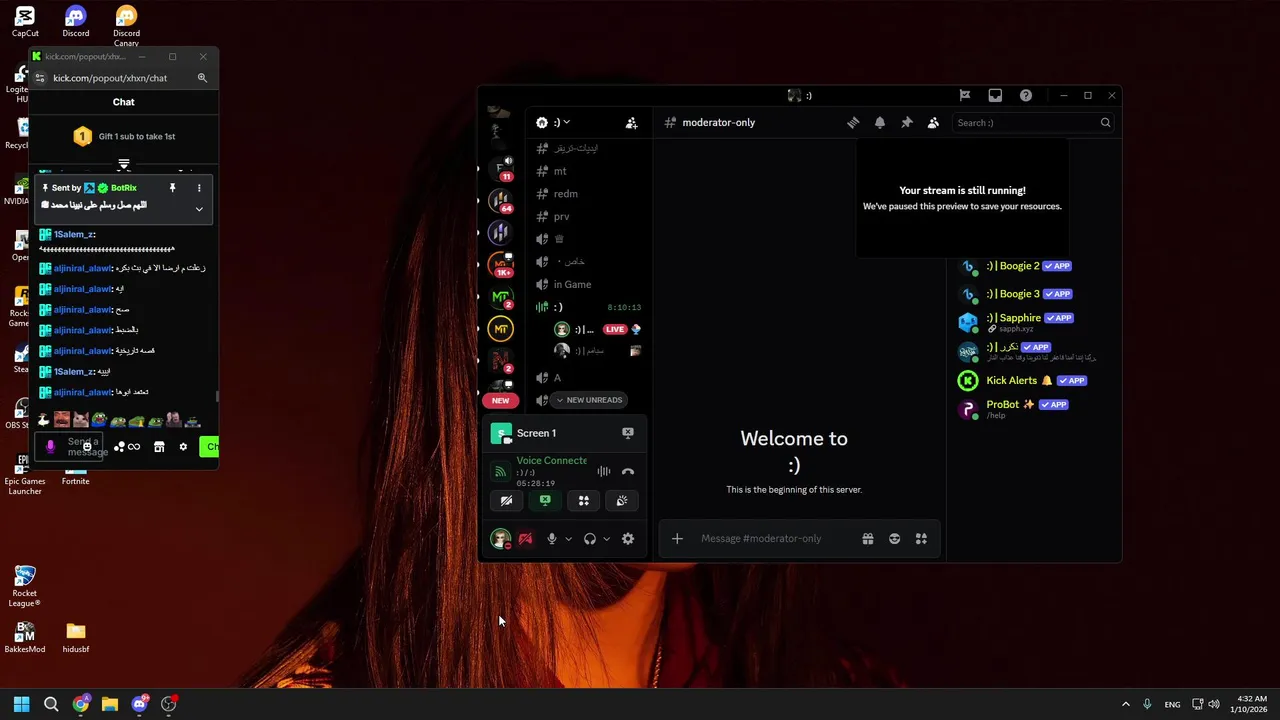Open Discord inbox icon in title bar
Screen dimensions: 1280x720
[995, 96]
